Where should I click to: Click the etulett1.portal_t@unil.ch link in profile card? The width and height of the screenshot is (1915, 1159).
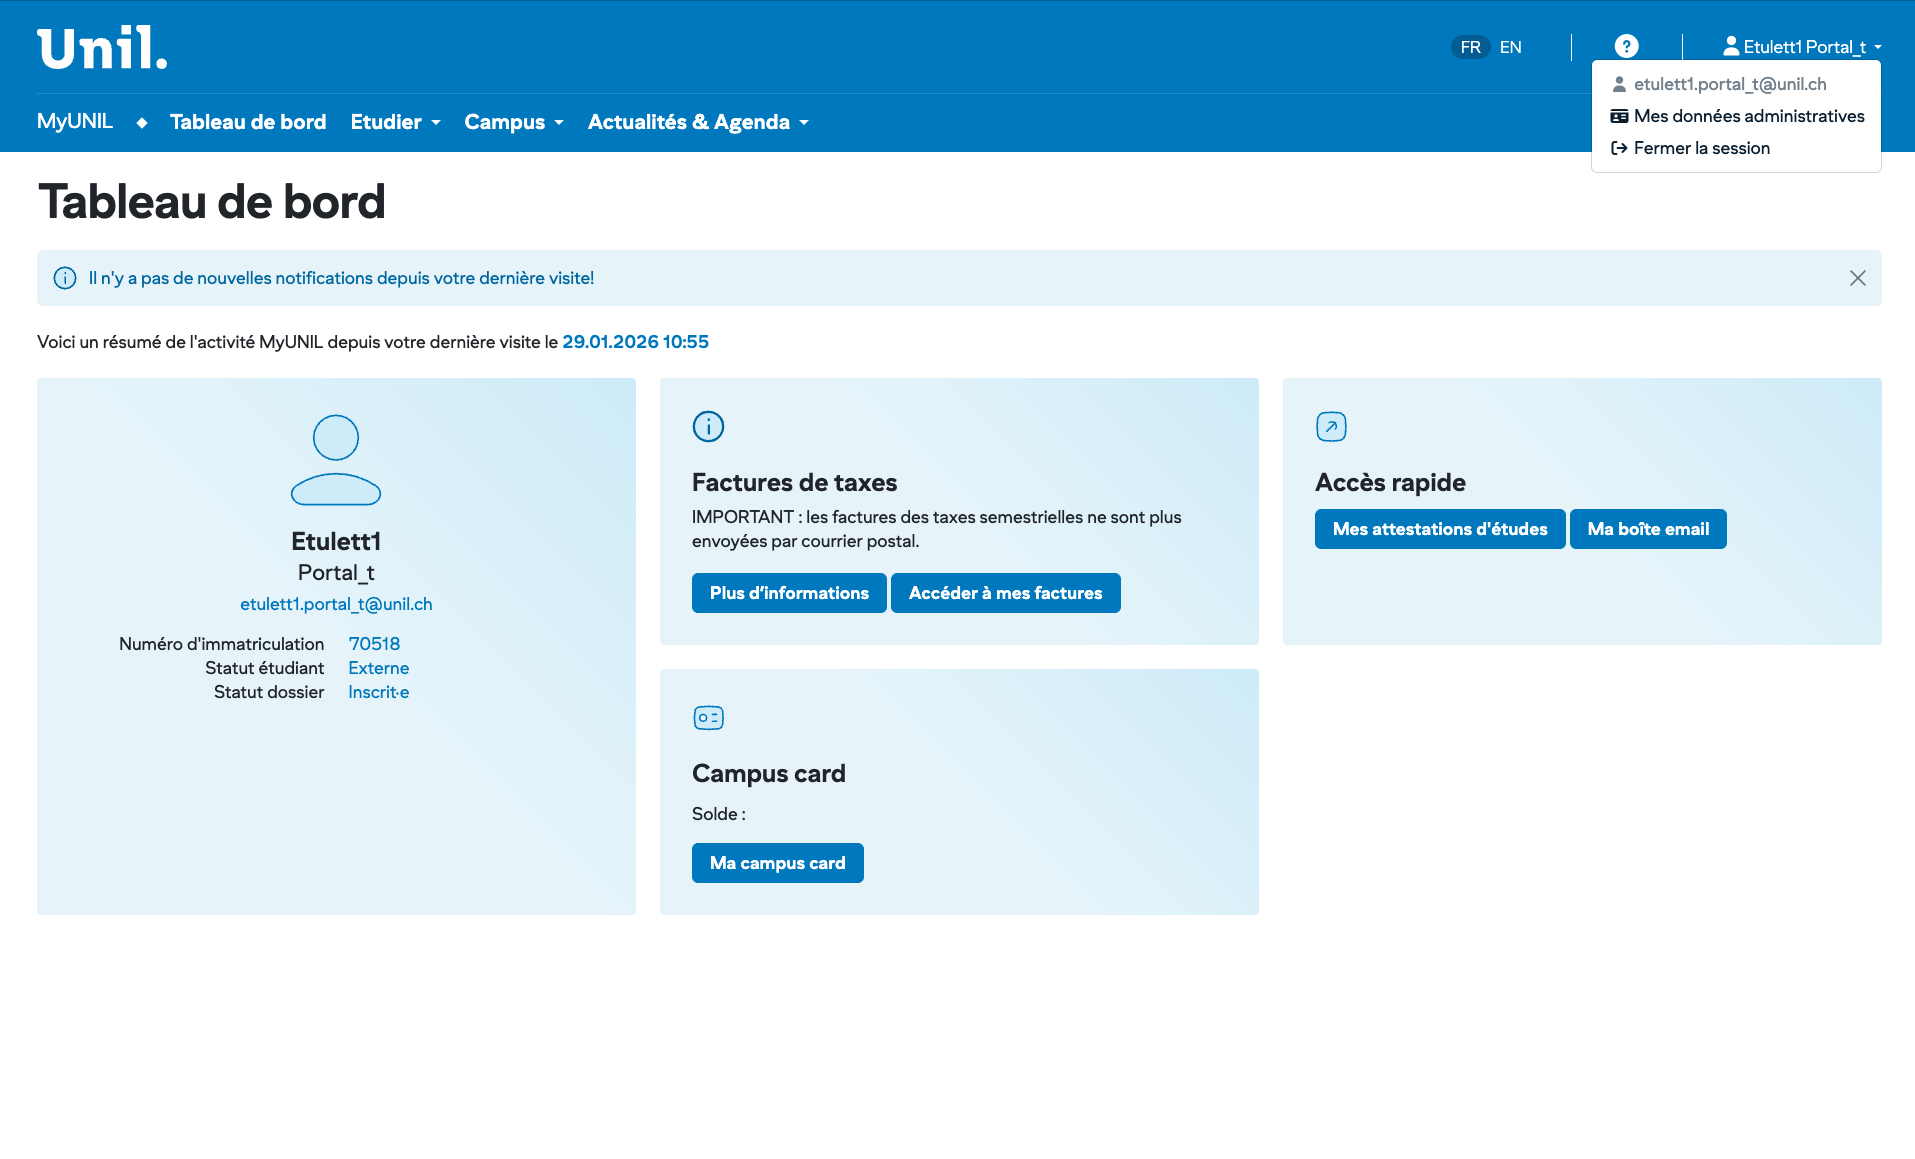point(336,604)
